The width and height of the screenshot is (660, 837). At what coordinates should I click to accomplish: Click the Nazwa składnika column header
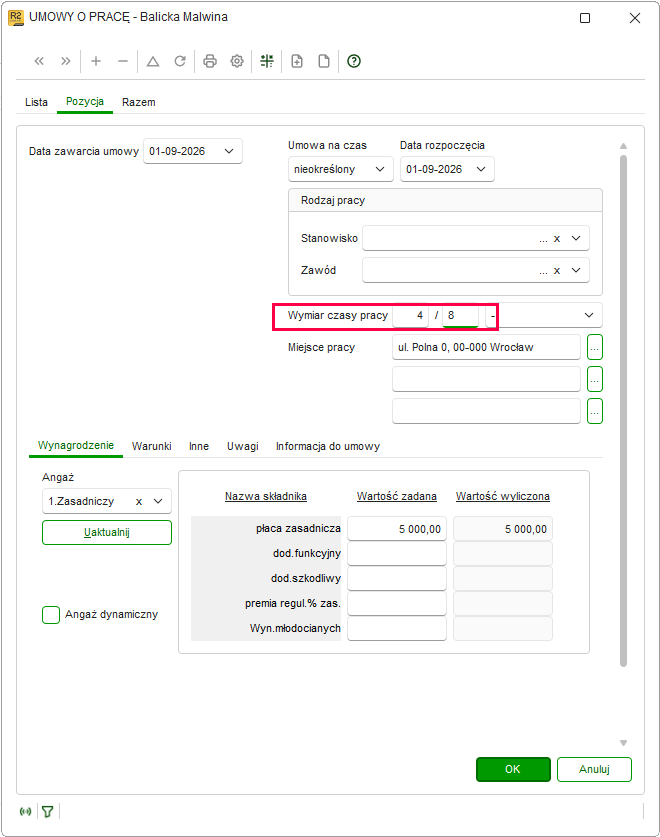click(x=266, y=496)
